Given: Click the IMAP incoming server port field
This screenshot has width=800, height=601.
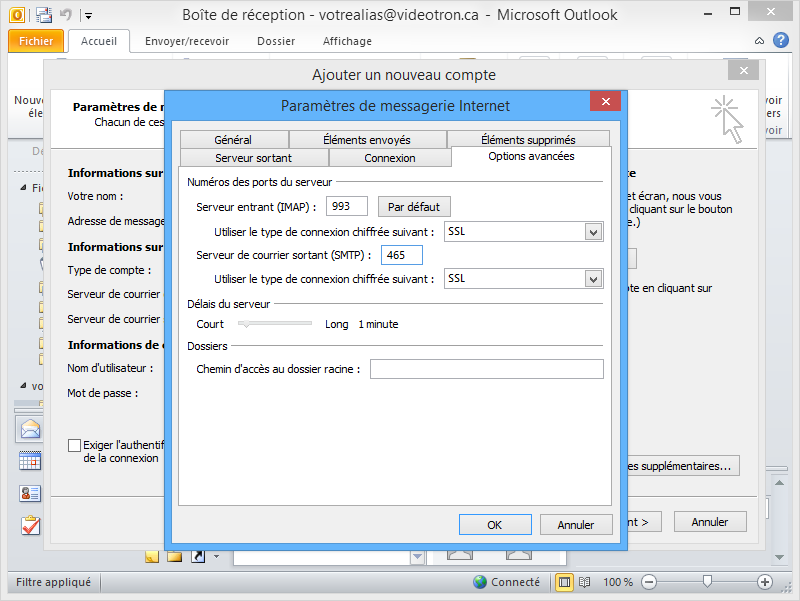Looking at the screenshot, I should tap(347, 206).
